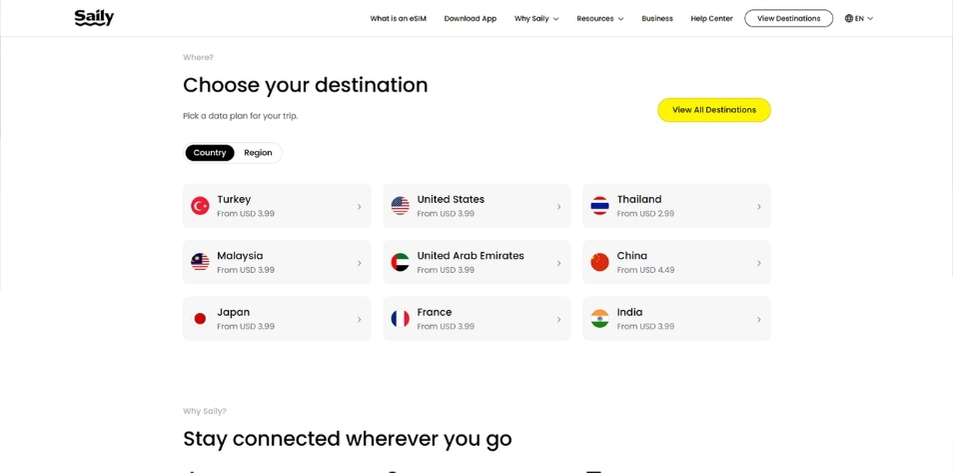Viewport: 953px width, 473px height.
Task: Open the EN language dropdown
Action: pos(864,18)
